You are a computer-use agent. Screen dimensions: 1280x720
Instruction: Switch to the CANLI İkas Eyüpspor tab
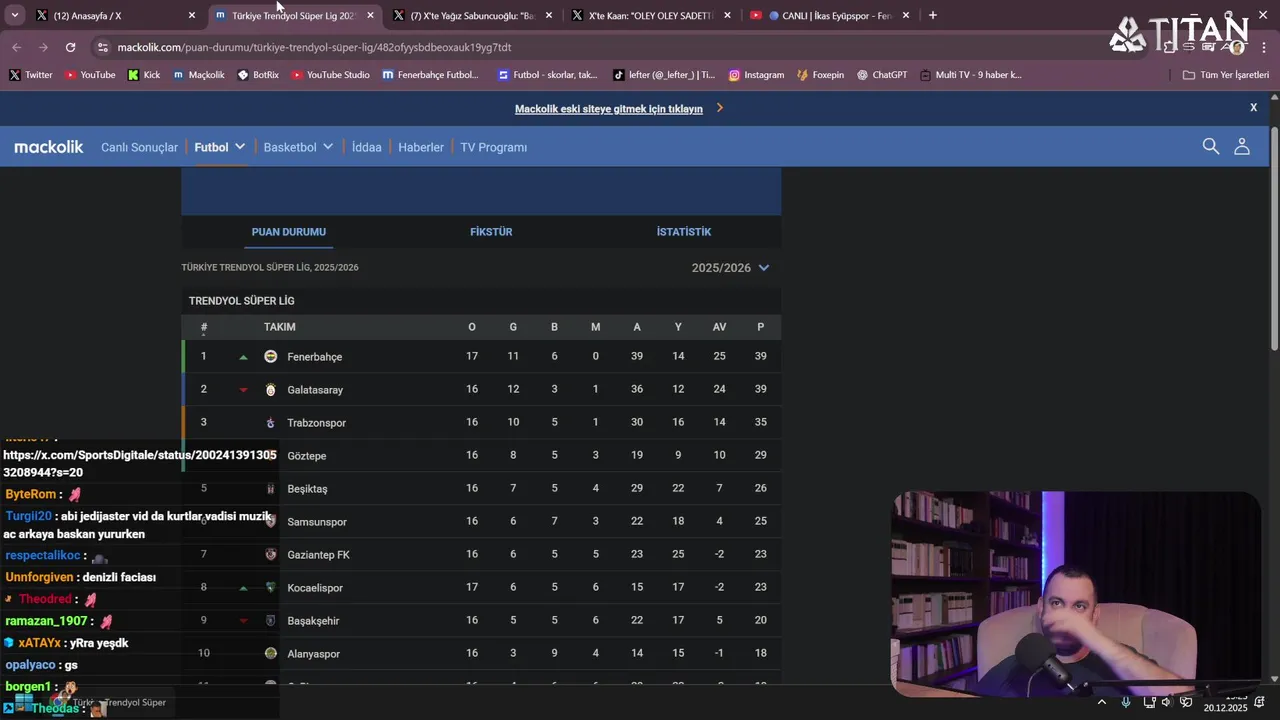click(829, 15)
